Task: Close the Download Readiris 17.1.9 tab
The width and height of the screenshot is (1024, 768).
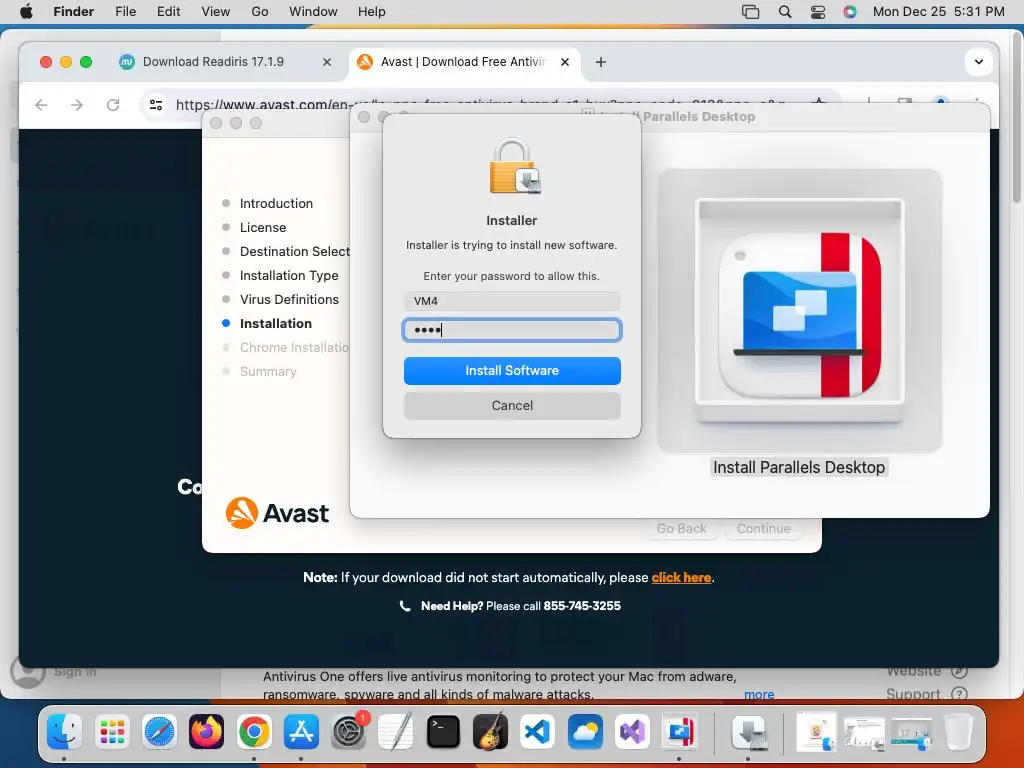Action: tap(327, 62)
